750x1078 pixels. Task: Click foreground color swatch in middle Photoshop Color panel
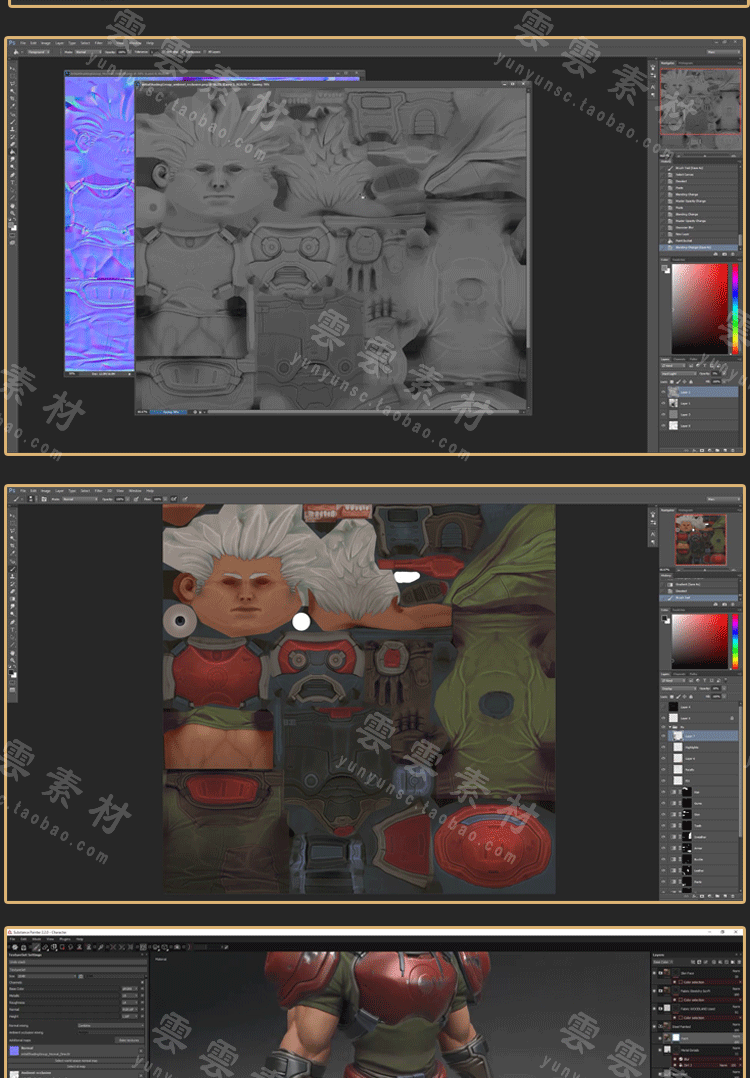(664, 617)
